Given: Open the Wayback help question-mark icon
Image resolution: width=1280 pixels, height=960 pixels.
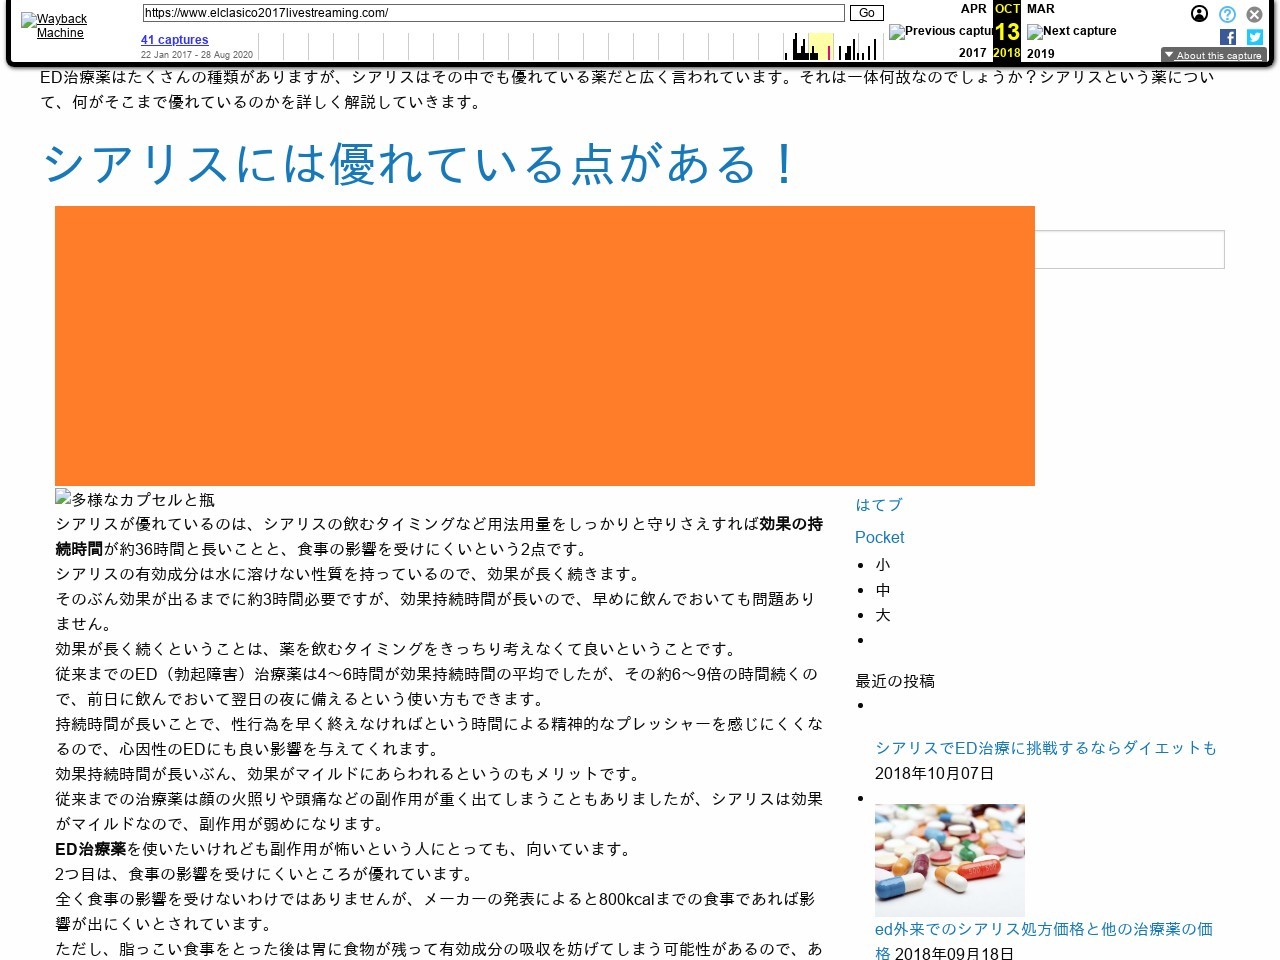Looking at the screenshot, I should coord(1227,14).
